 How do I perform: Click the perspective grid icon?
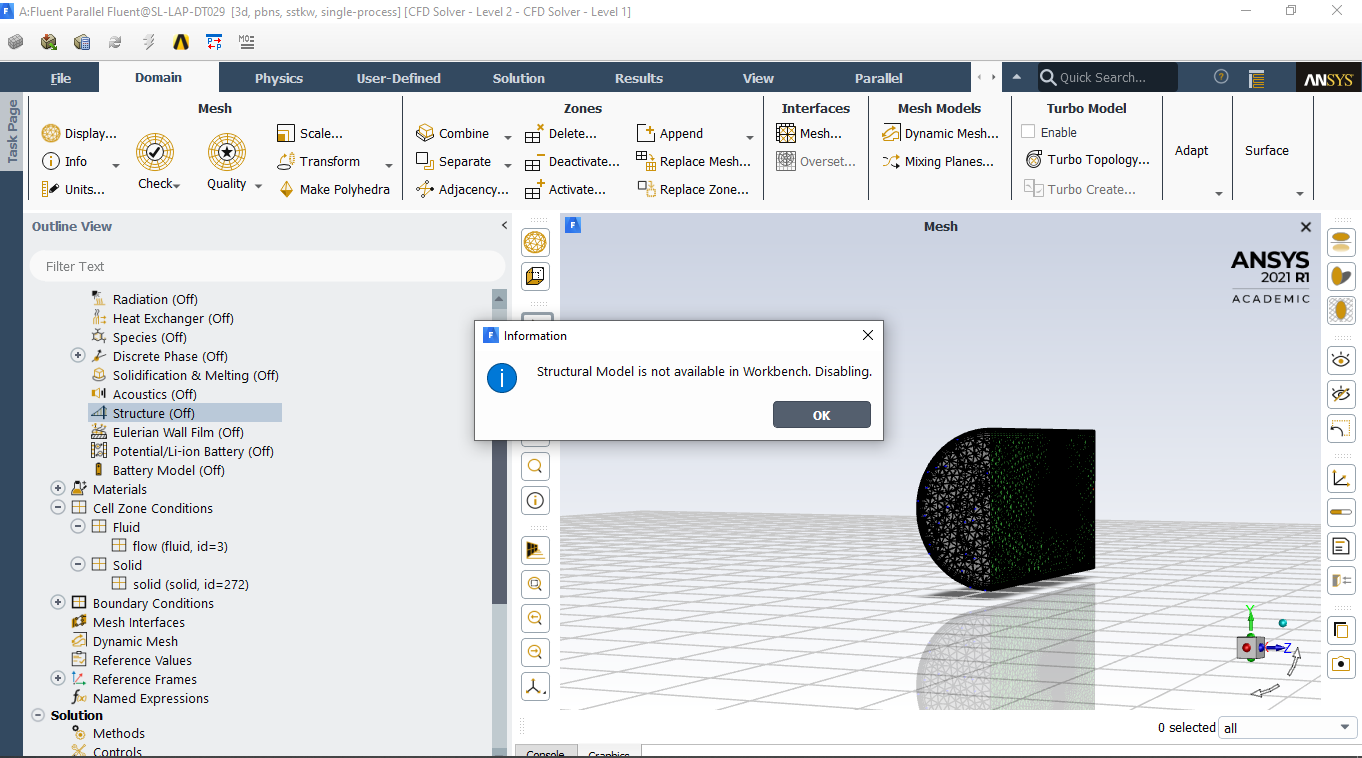pos(536,550)
